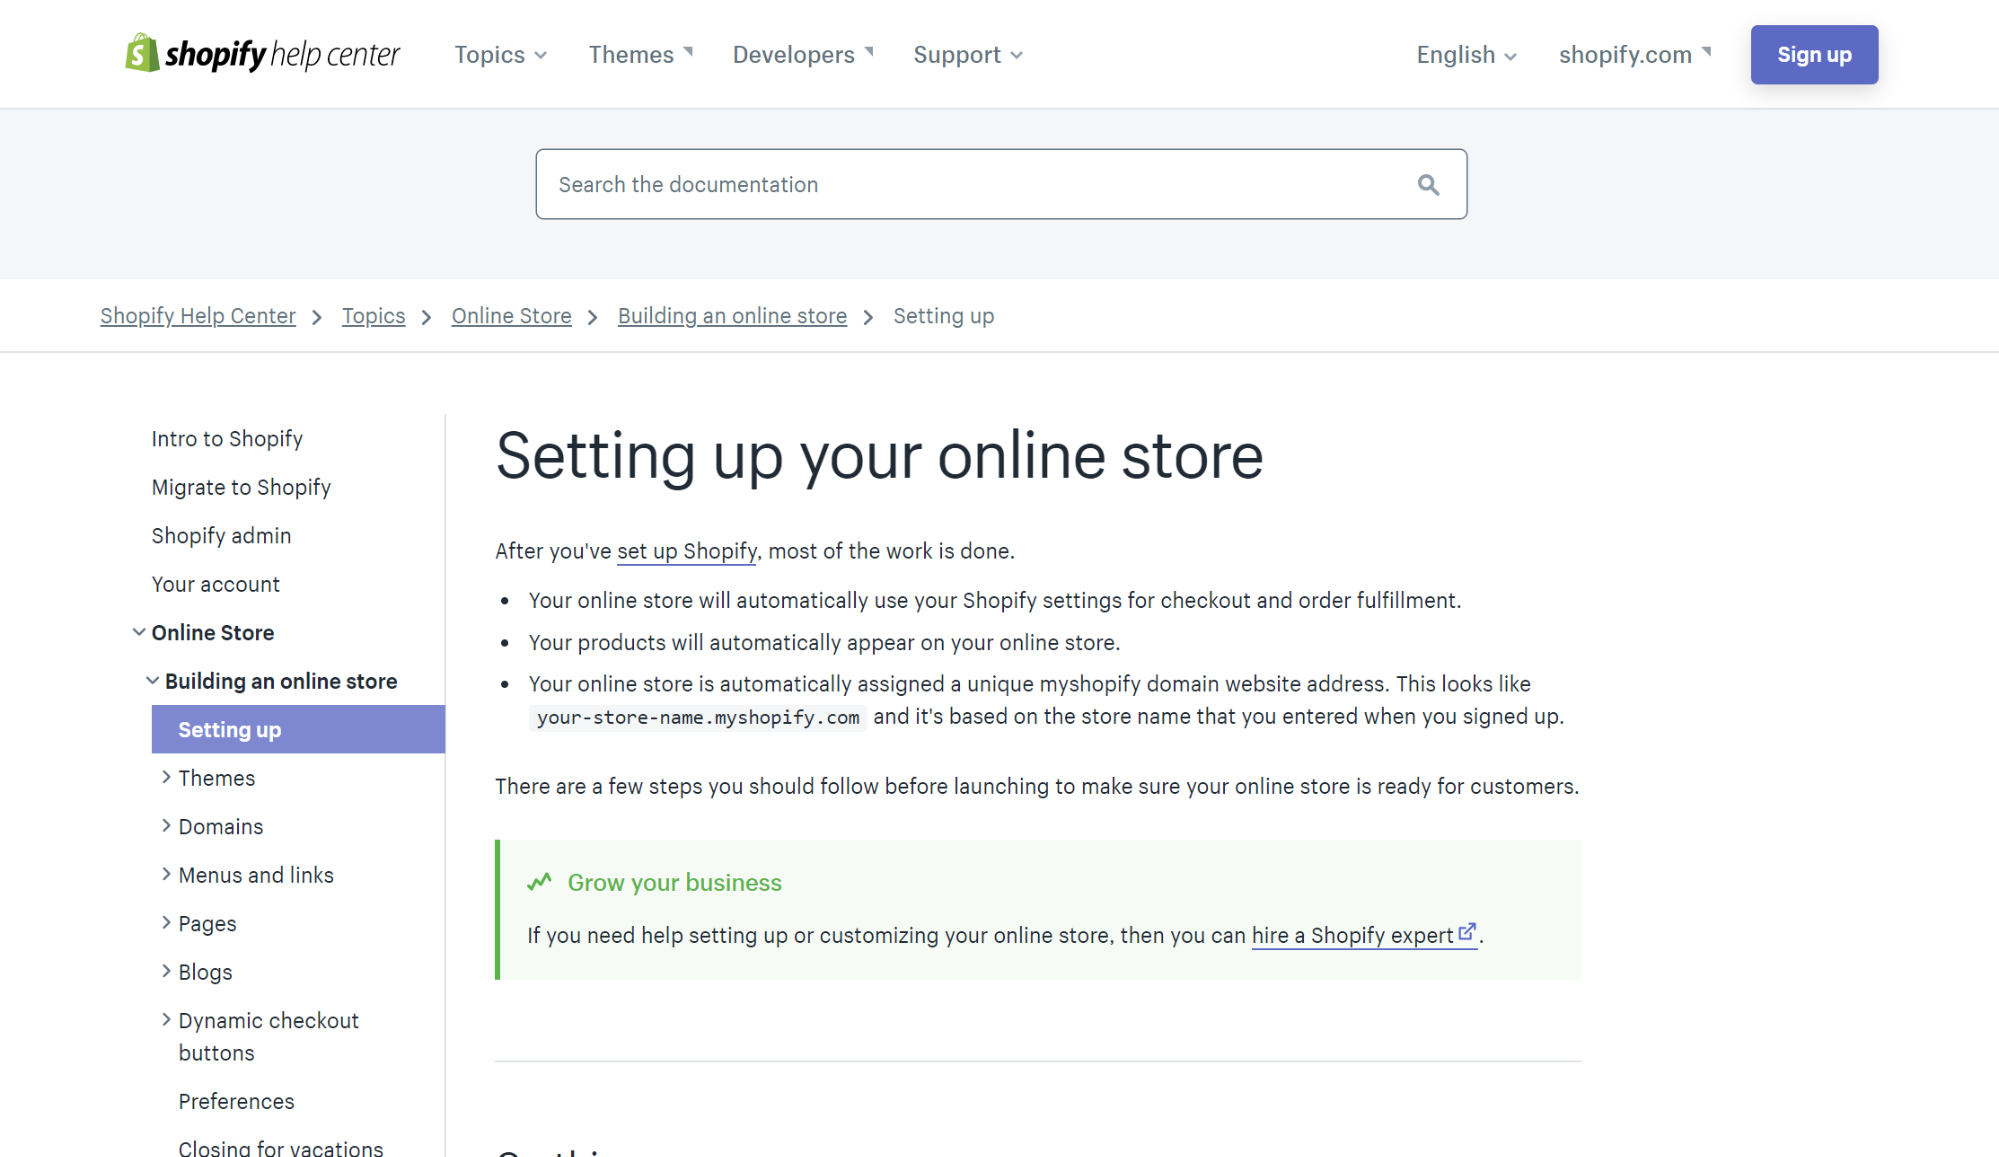
Task: Open the Topics dropdown menu
Action: 500,55
